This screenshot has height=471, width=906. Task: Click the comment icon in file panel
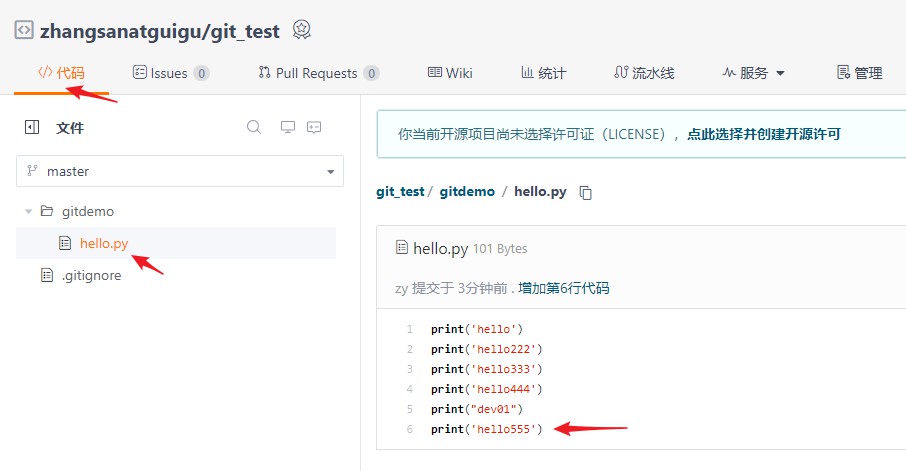click(314, 127)
